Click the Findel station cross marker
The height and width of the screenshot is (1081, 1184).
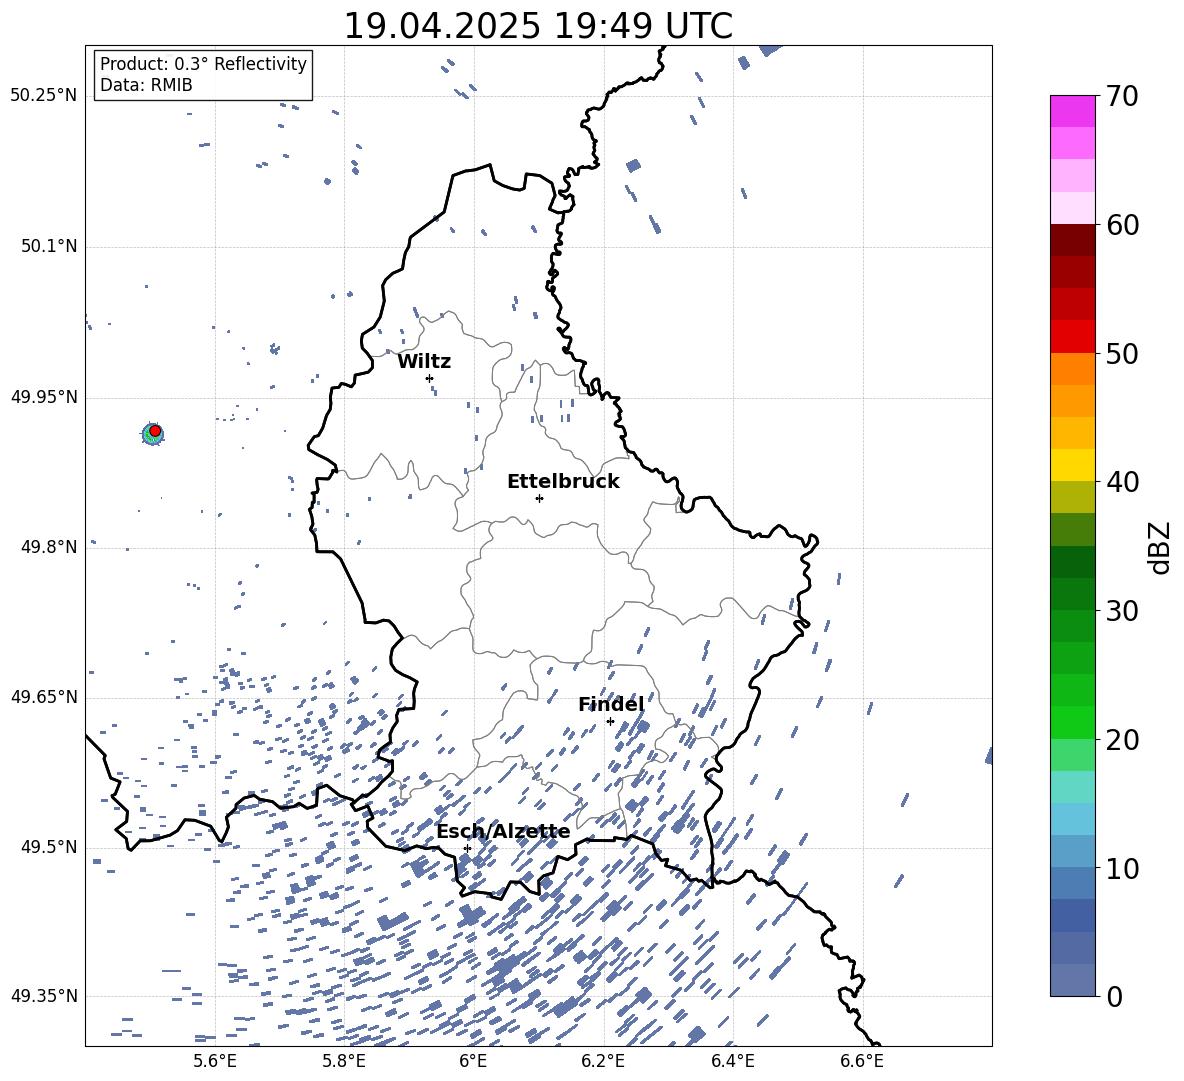pos(610,722)
